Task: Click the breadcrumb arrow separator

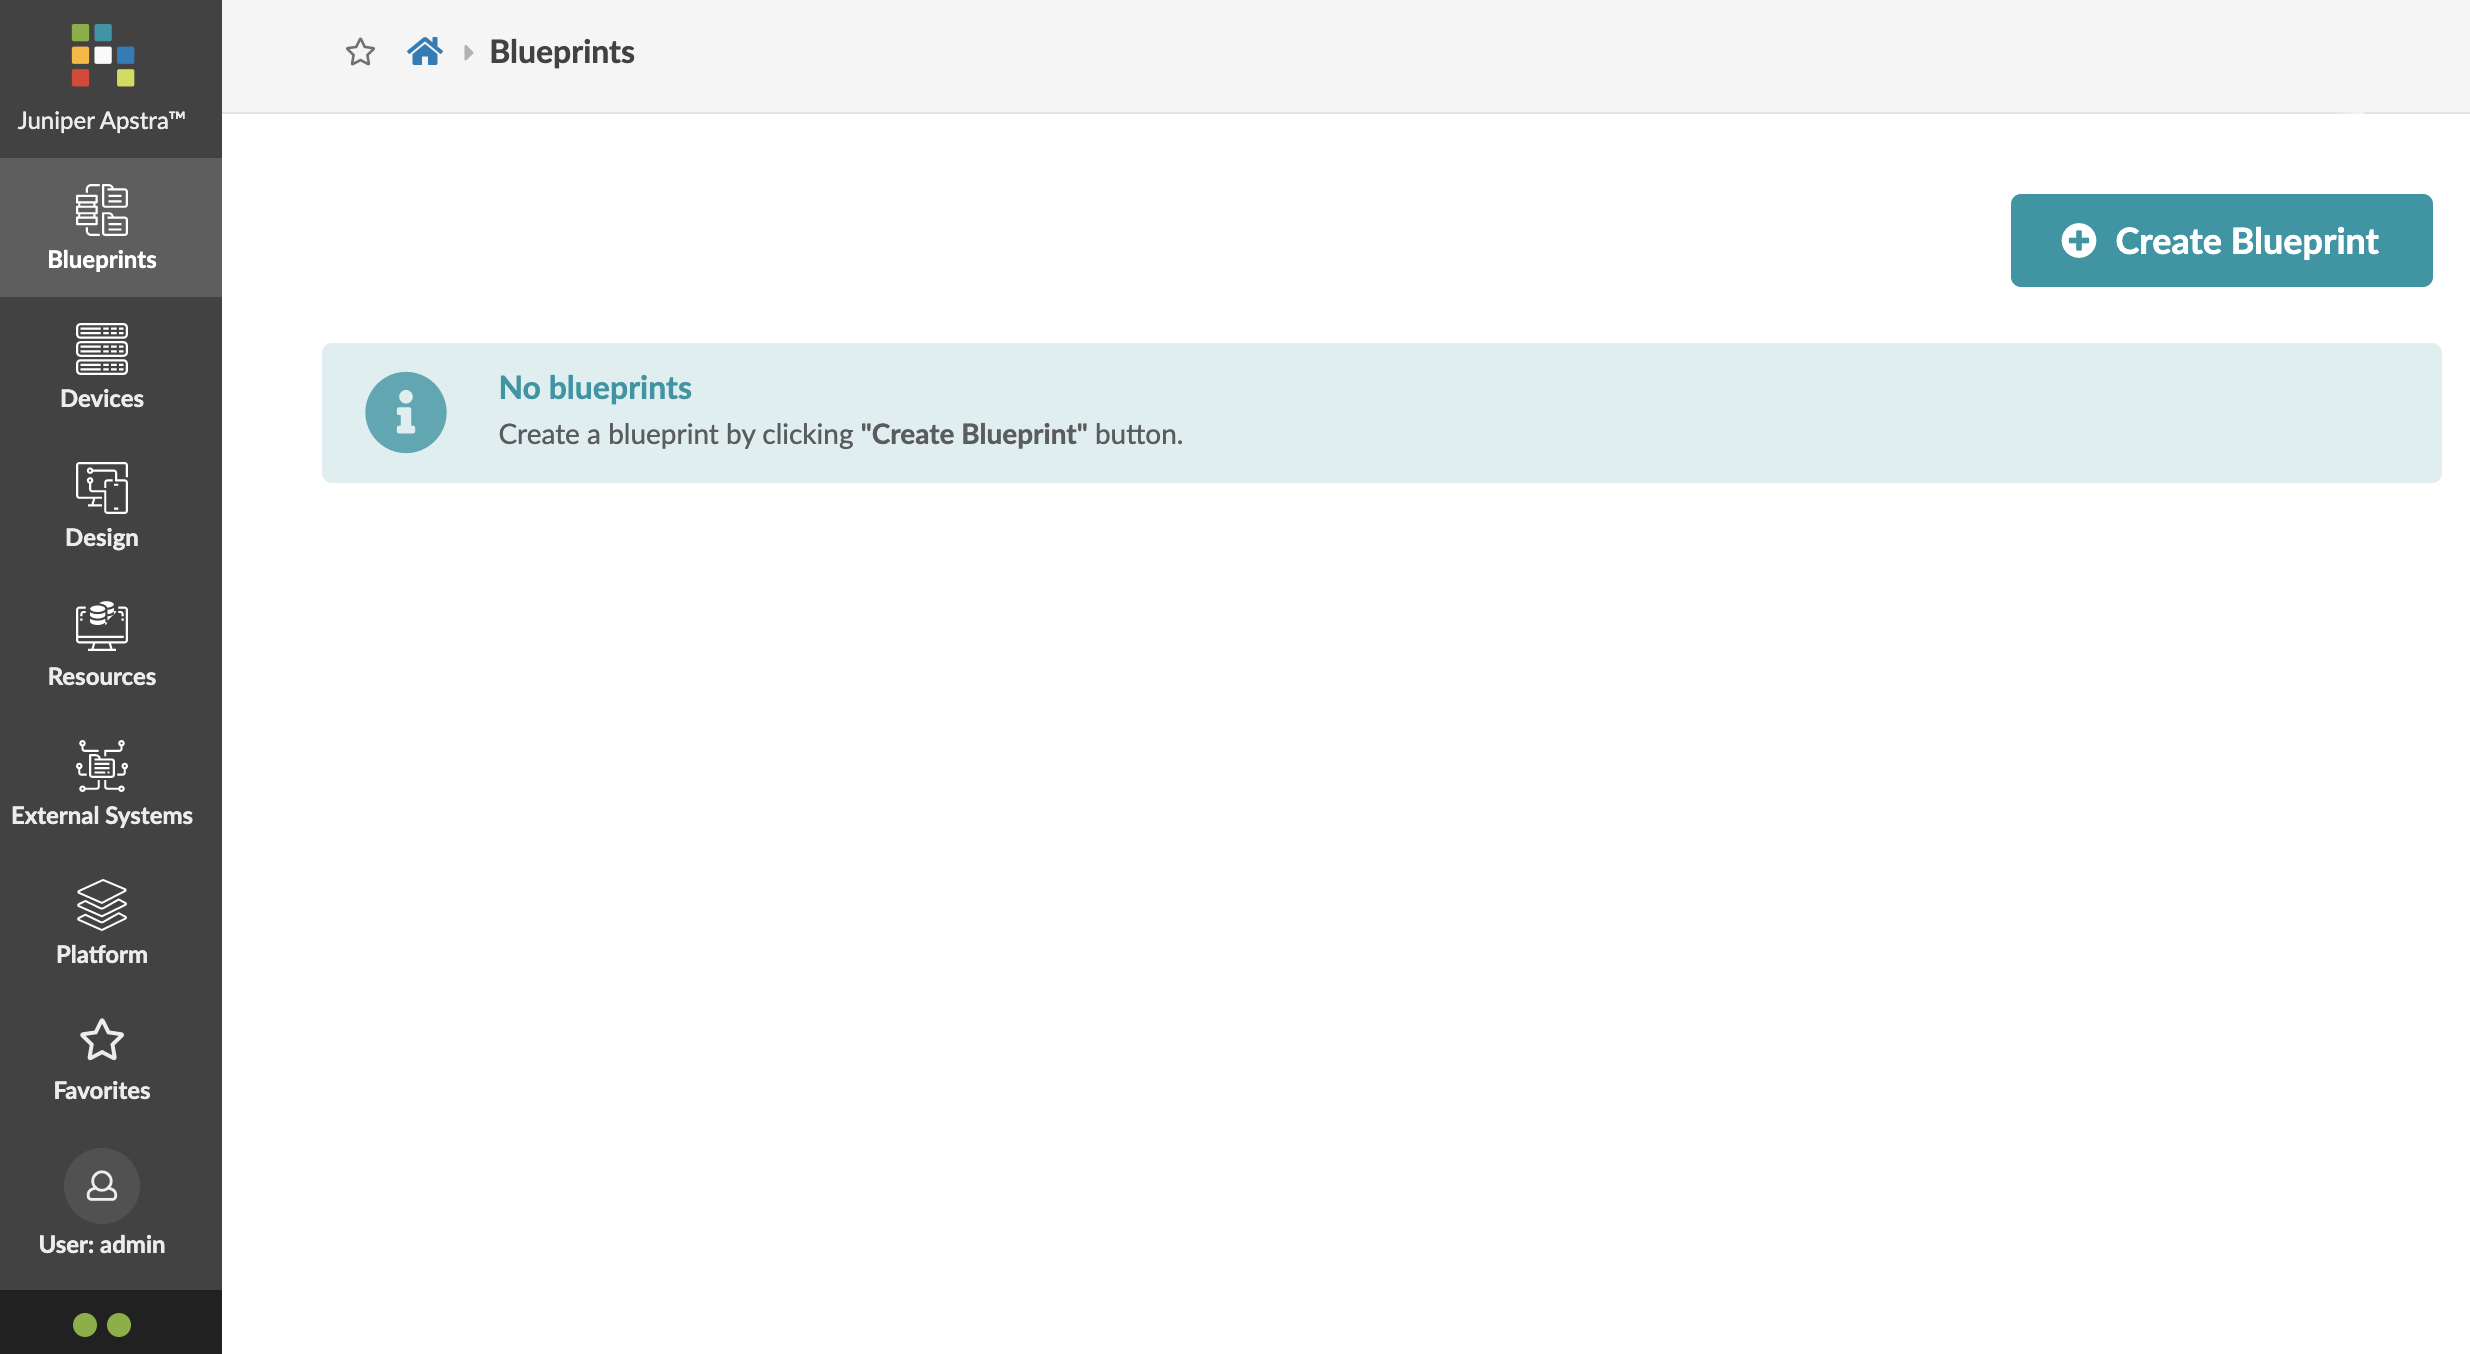Action: [468, 52]
